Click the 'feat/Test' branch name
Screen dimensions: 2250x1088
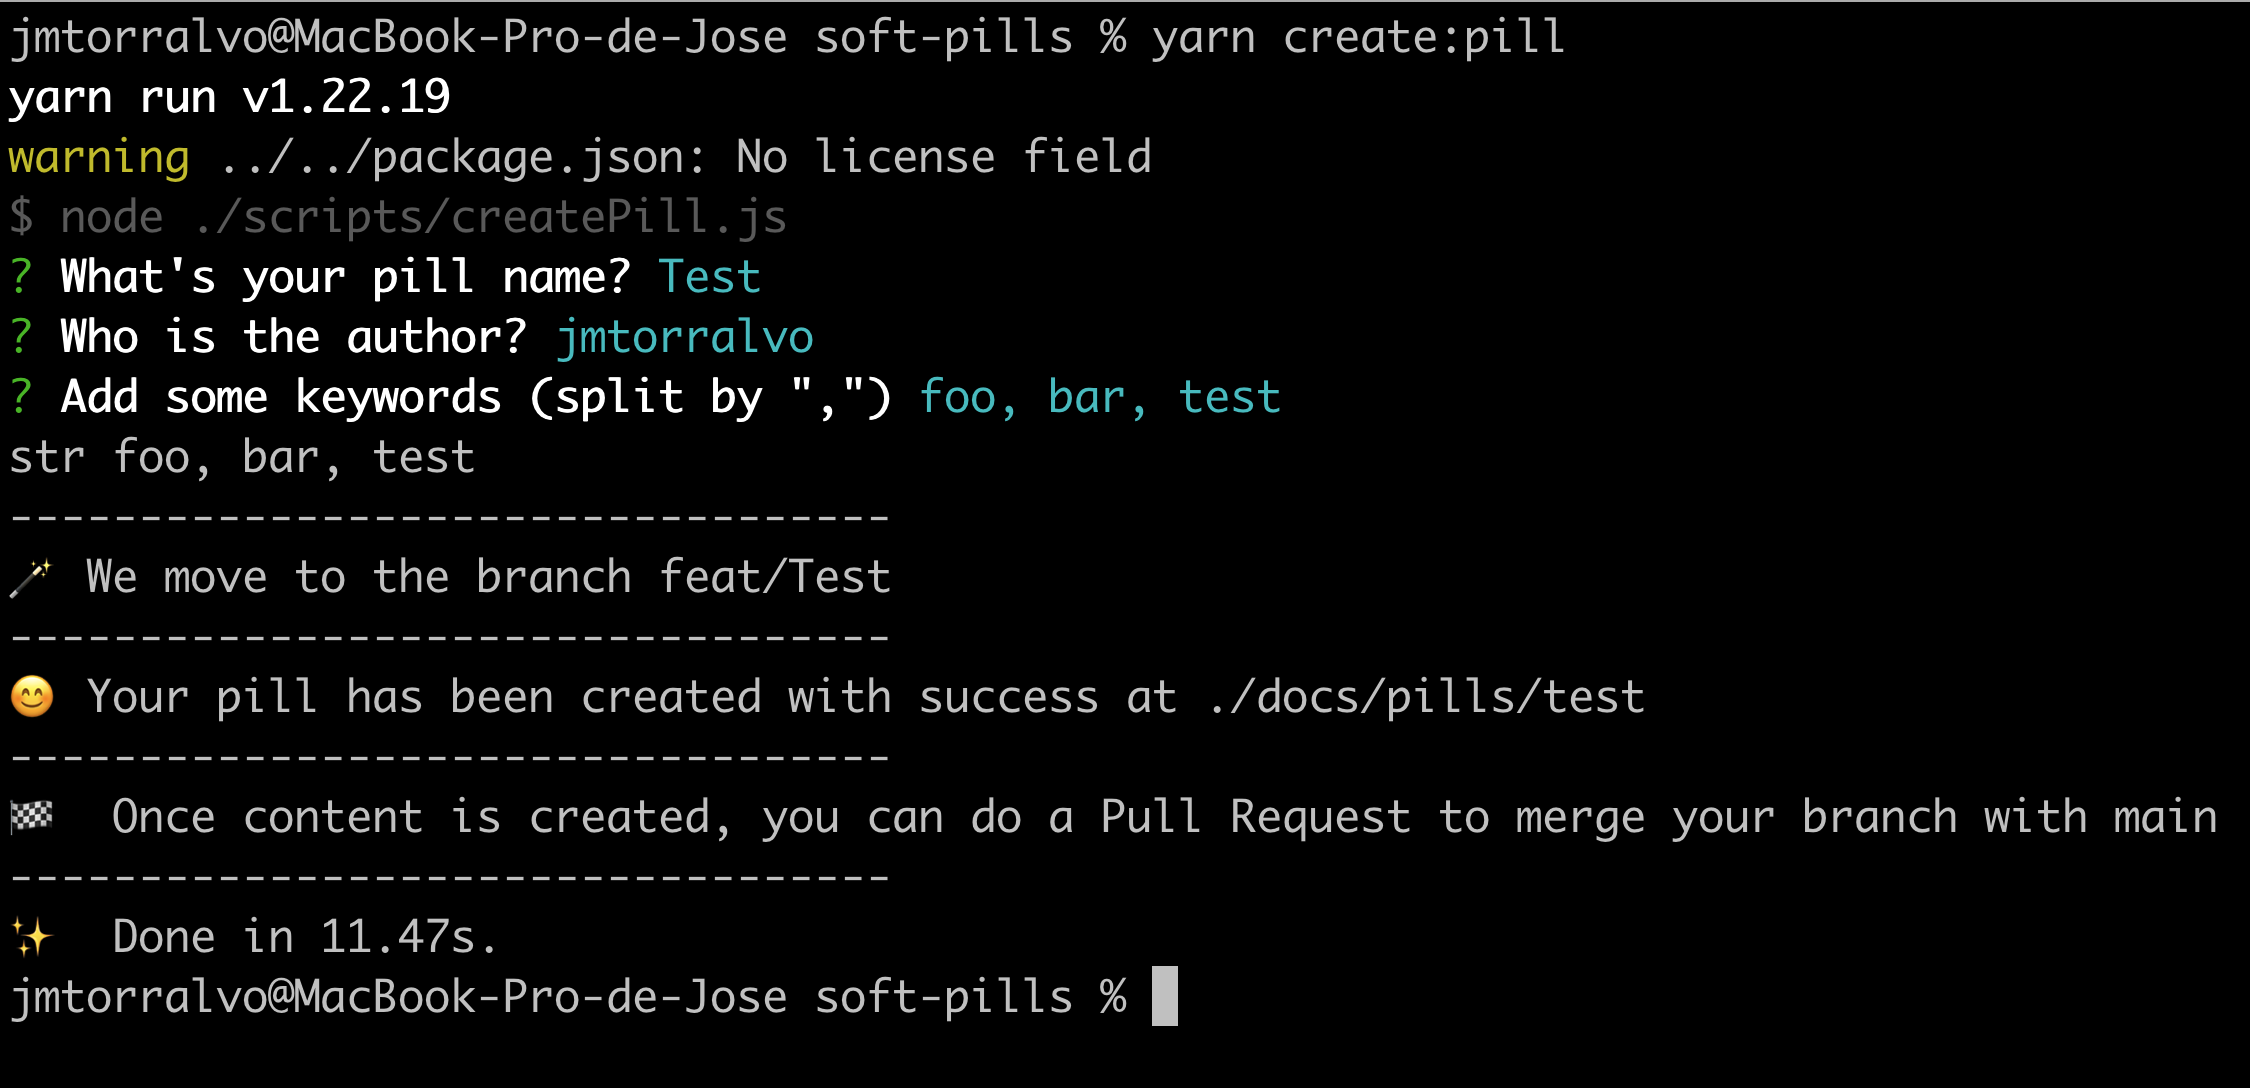click(x=774, y=577)
